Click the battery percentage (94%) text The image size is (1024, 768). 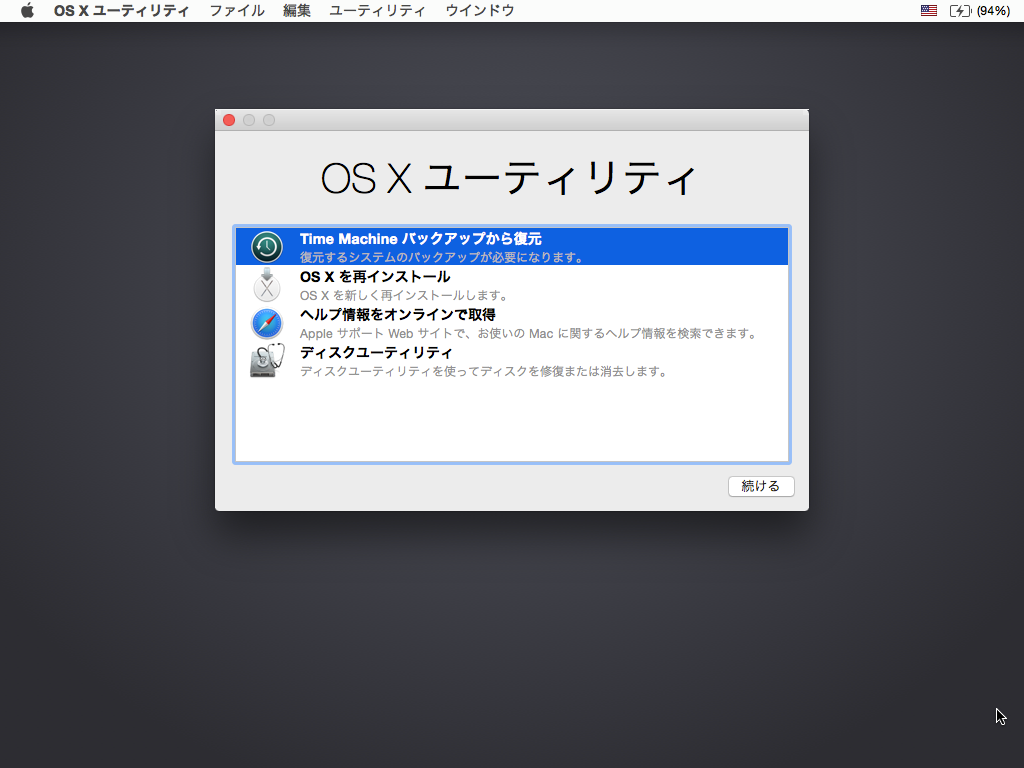[x=993, y=10]
